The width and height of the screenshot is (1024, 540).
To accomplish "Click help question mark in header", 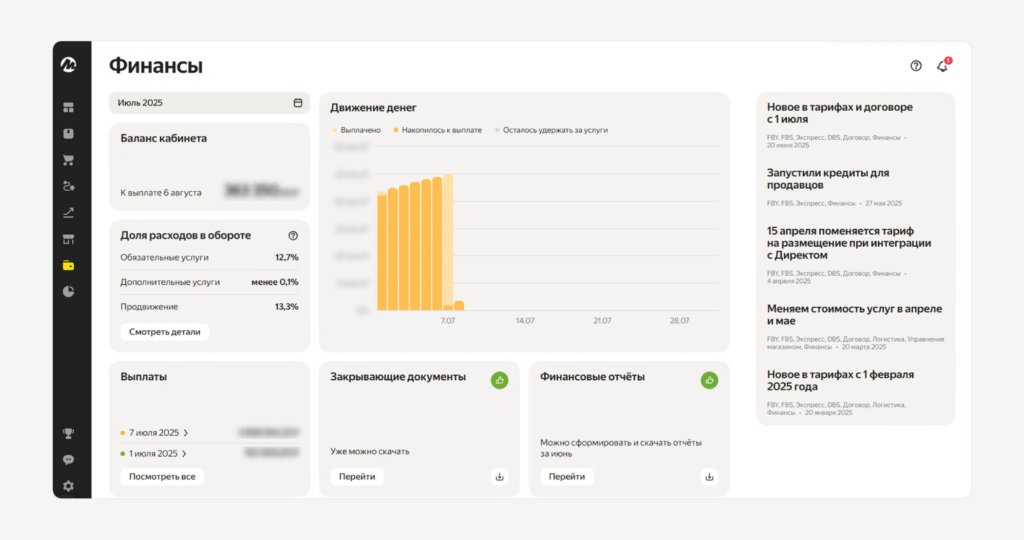I will pyautogui.click(x=916, y=66).
